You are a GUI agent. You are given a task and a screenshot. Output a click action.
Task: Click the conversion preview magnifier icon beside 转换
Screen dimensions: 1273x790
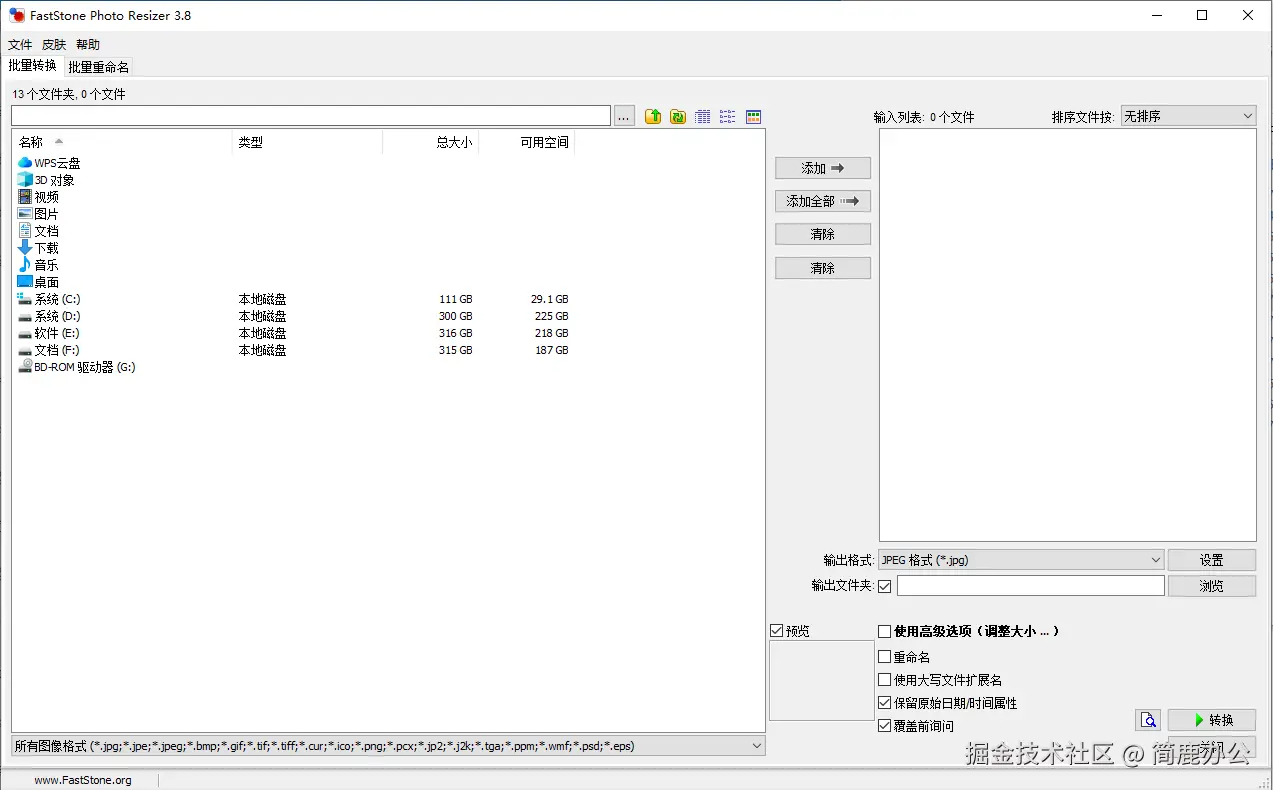tap(1148, 720)
